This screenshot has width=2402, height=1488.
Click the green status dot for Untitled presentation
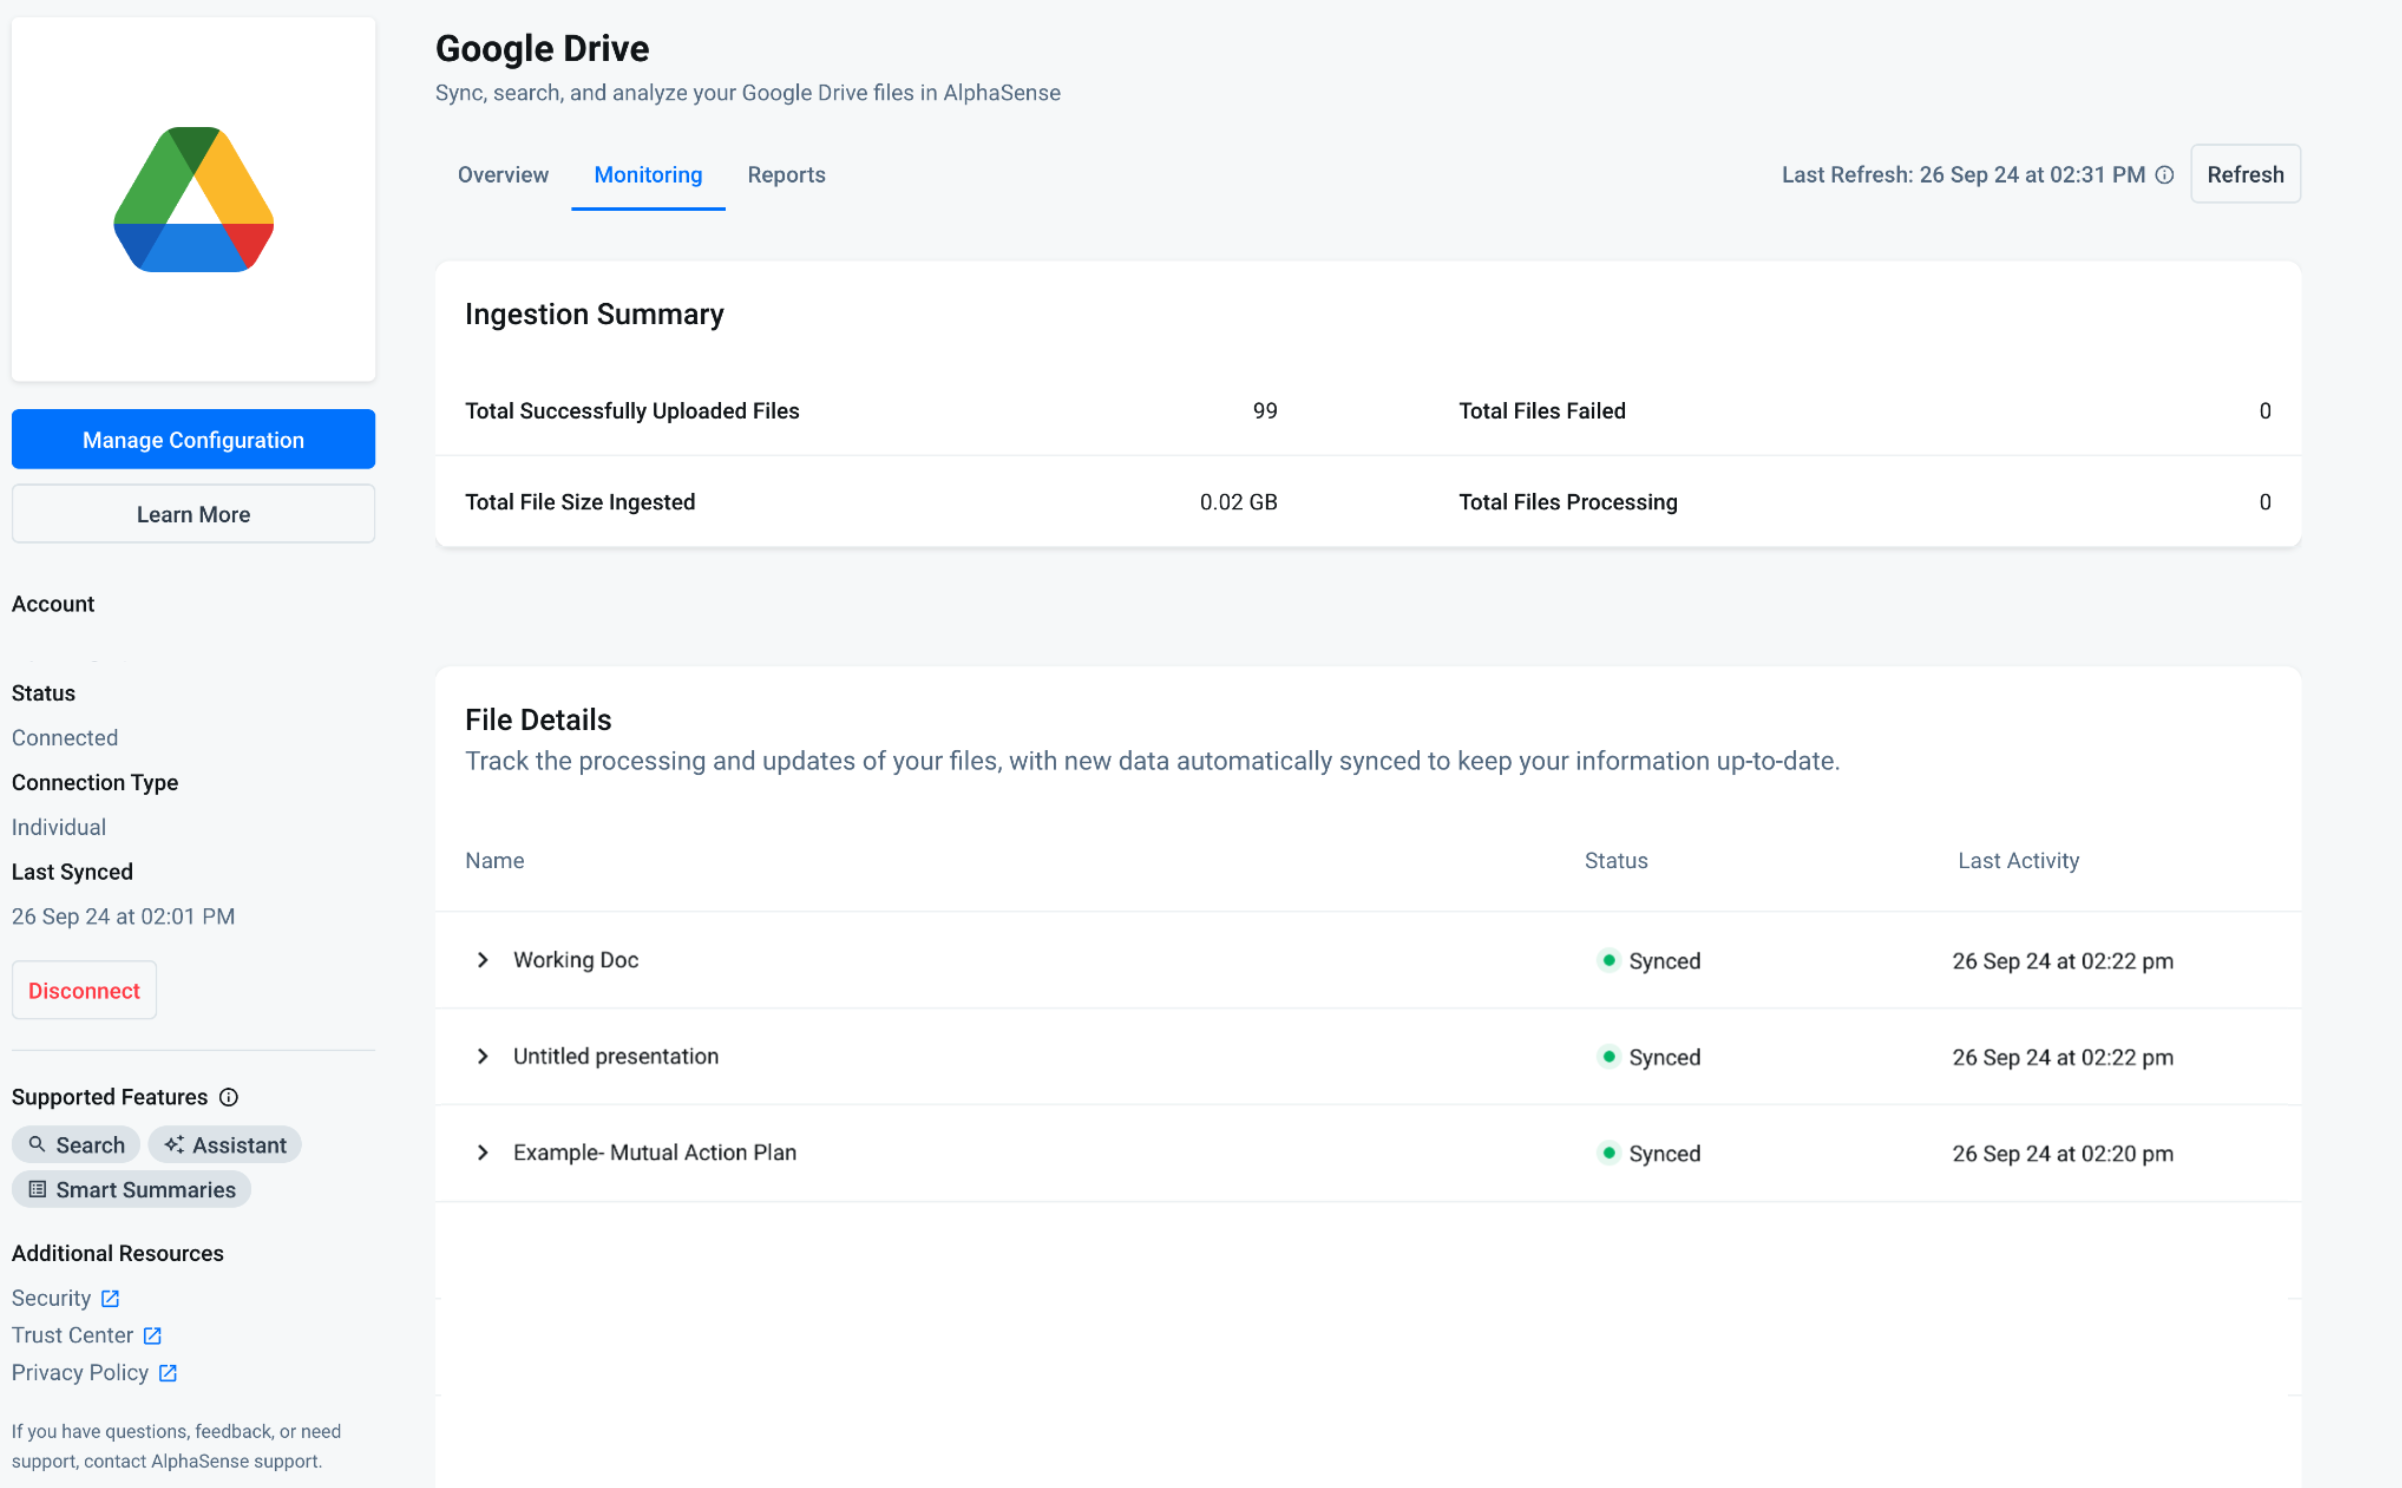click(x=1608, y=1056)
